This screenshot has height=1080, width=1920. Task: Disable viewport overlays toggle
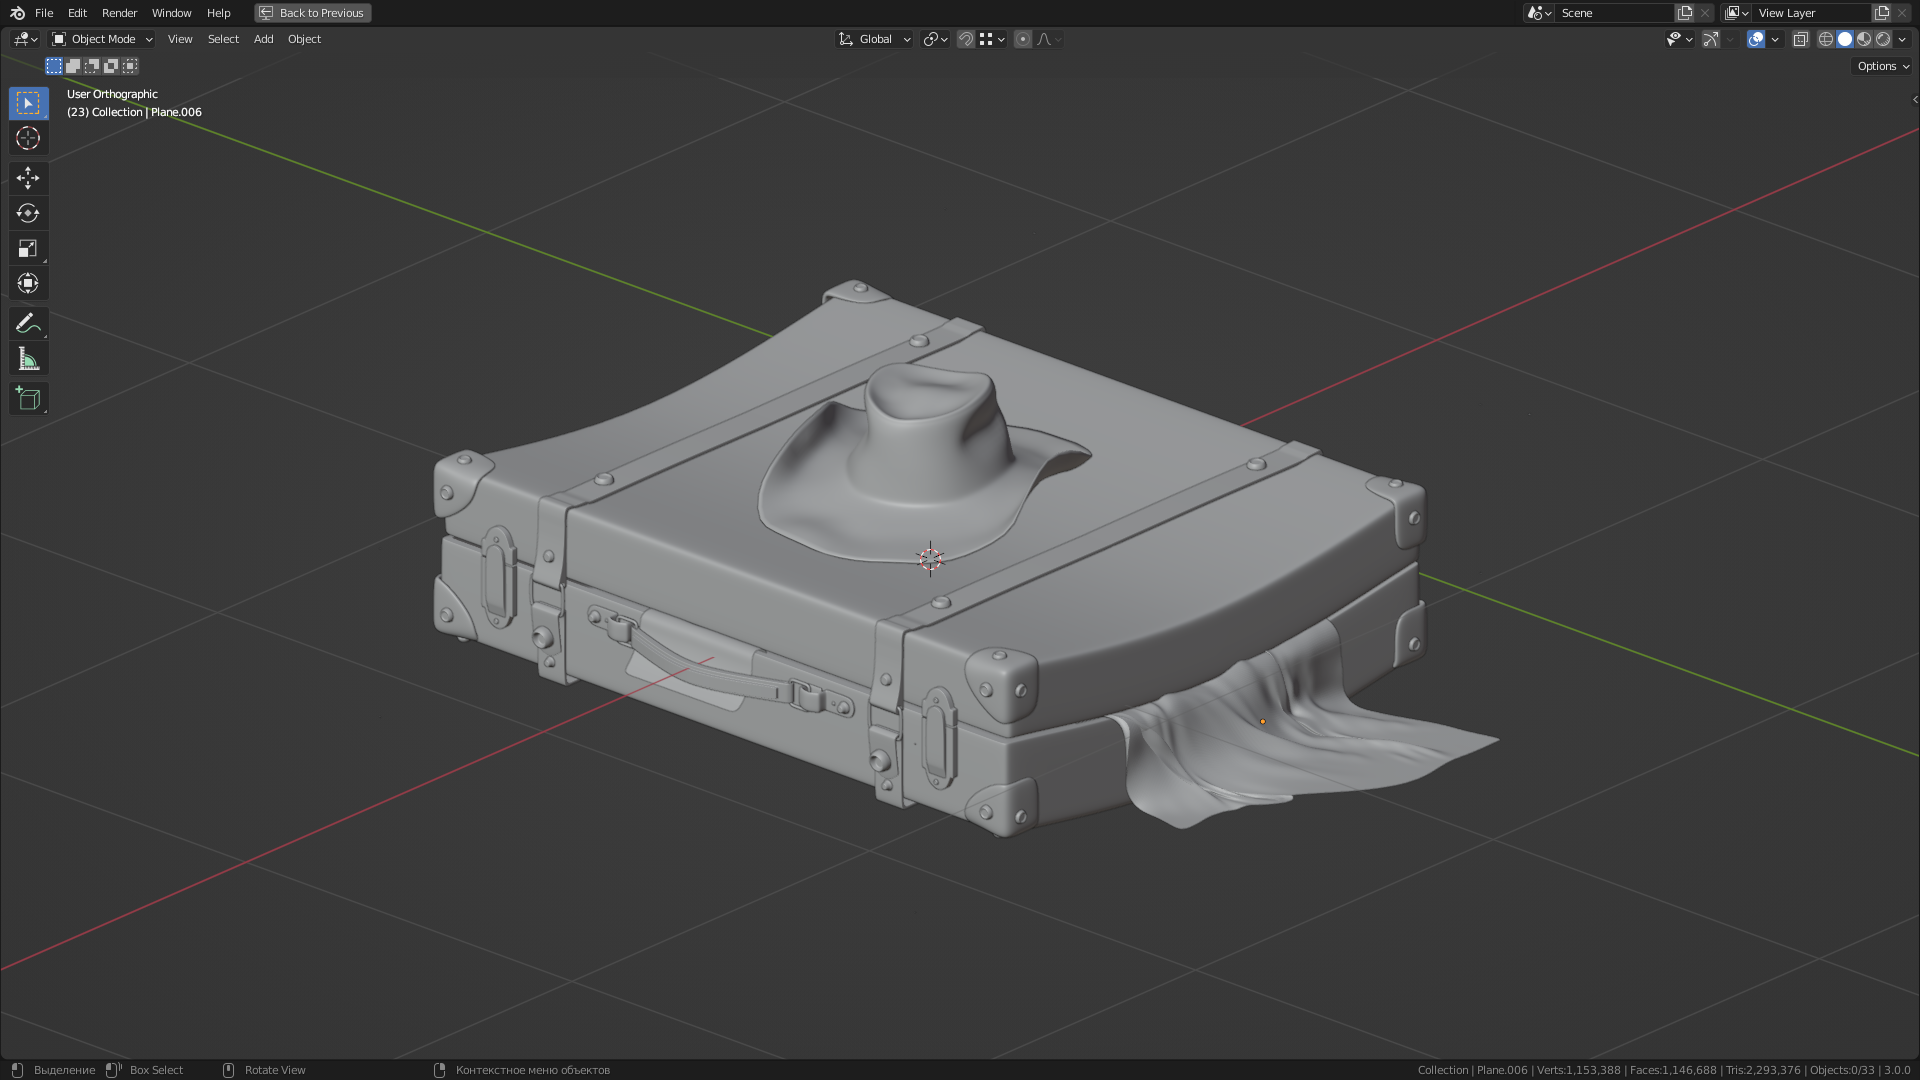pos(1755,39)
